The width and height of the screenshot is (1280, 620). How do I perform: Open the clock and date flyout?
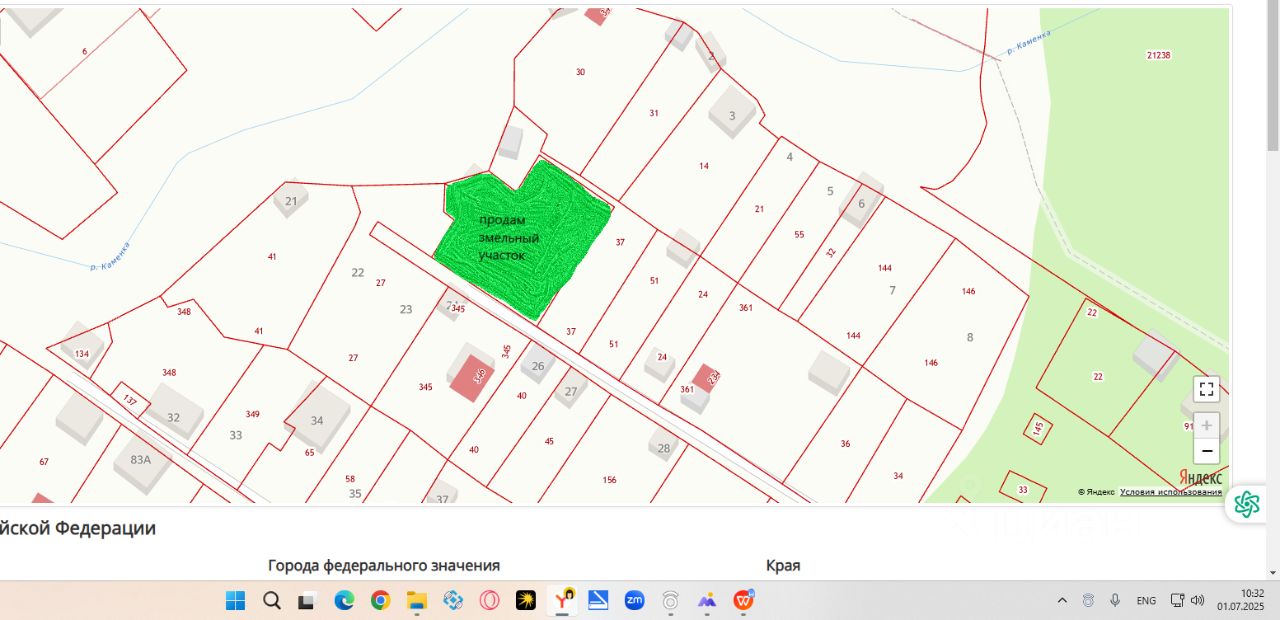(x=1239, y=600)
